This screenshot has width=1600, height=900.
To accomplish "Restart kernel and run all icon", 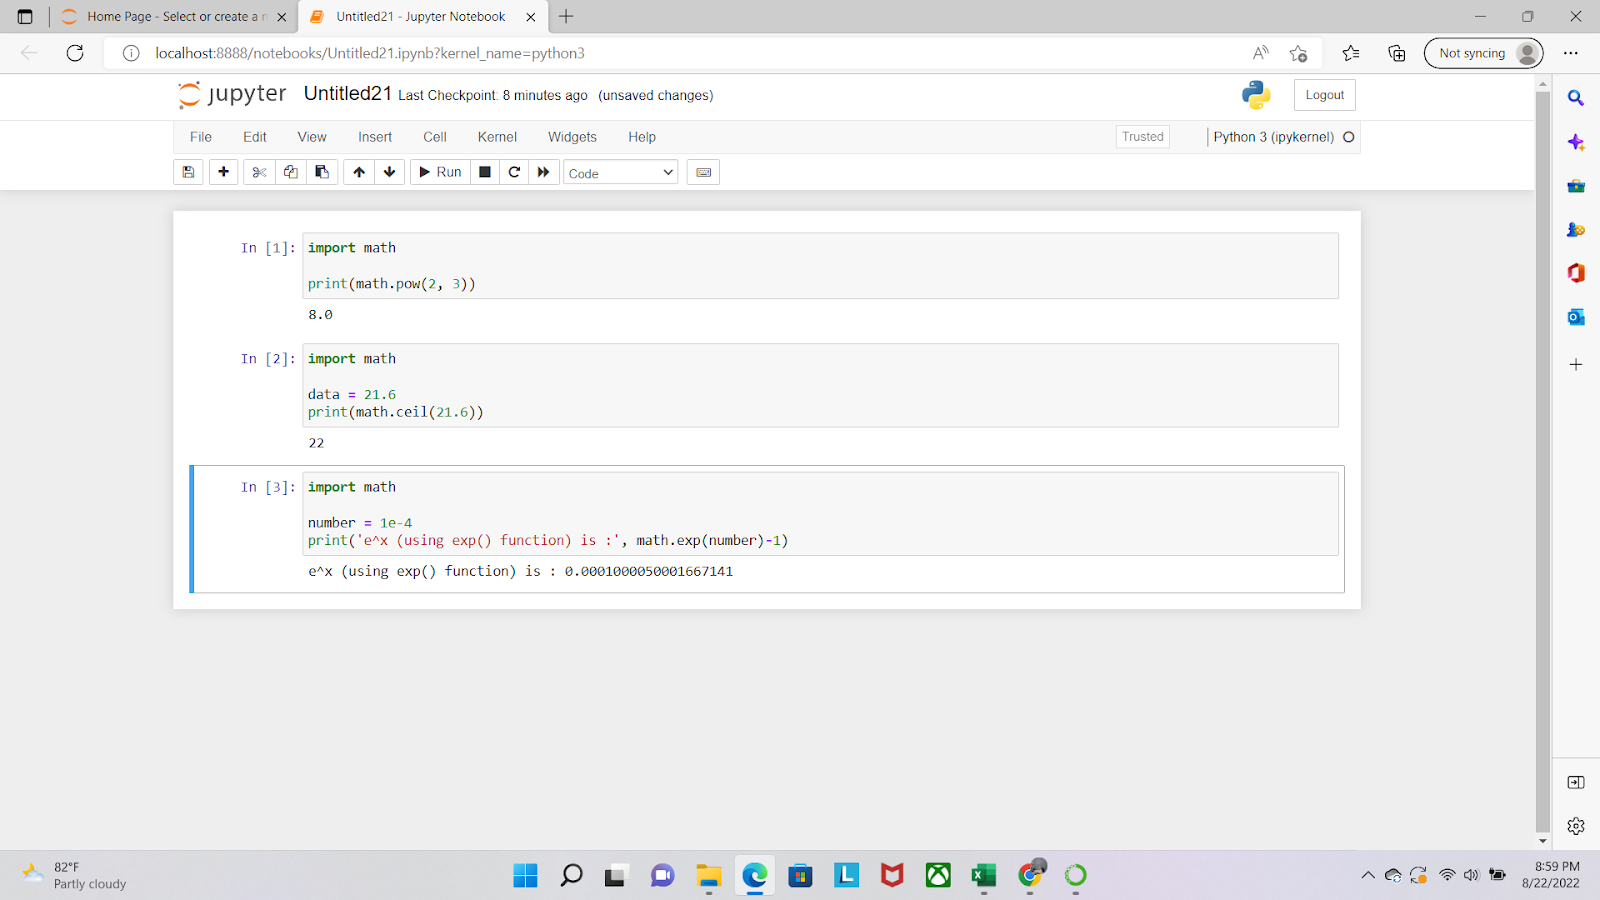I will click(543, 172).
